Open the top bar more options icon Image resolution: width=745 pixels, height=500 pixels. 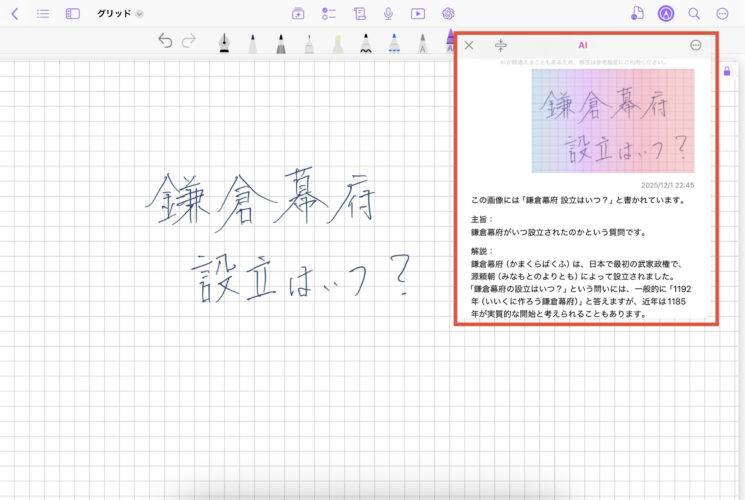722,14
